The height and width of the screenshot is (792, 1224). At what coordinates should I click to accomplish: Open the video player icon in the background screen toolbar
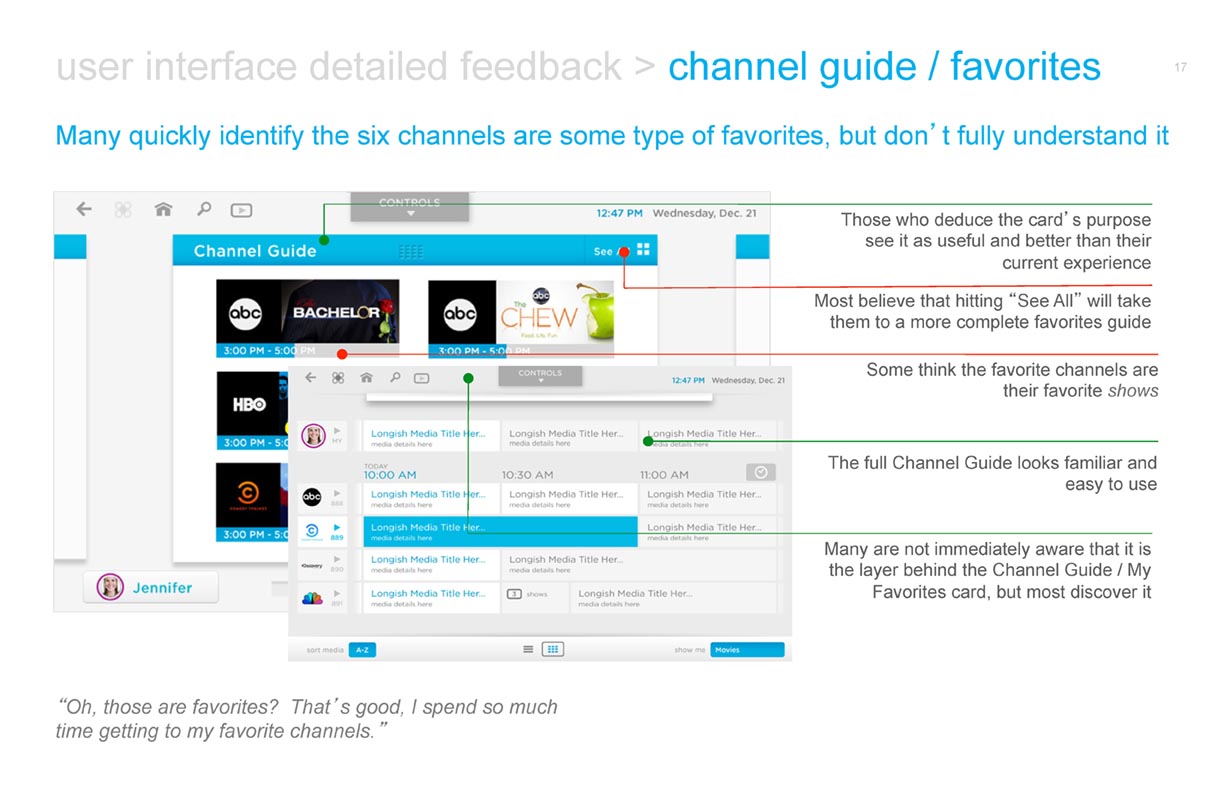point(241,210)
